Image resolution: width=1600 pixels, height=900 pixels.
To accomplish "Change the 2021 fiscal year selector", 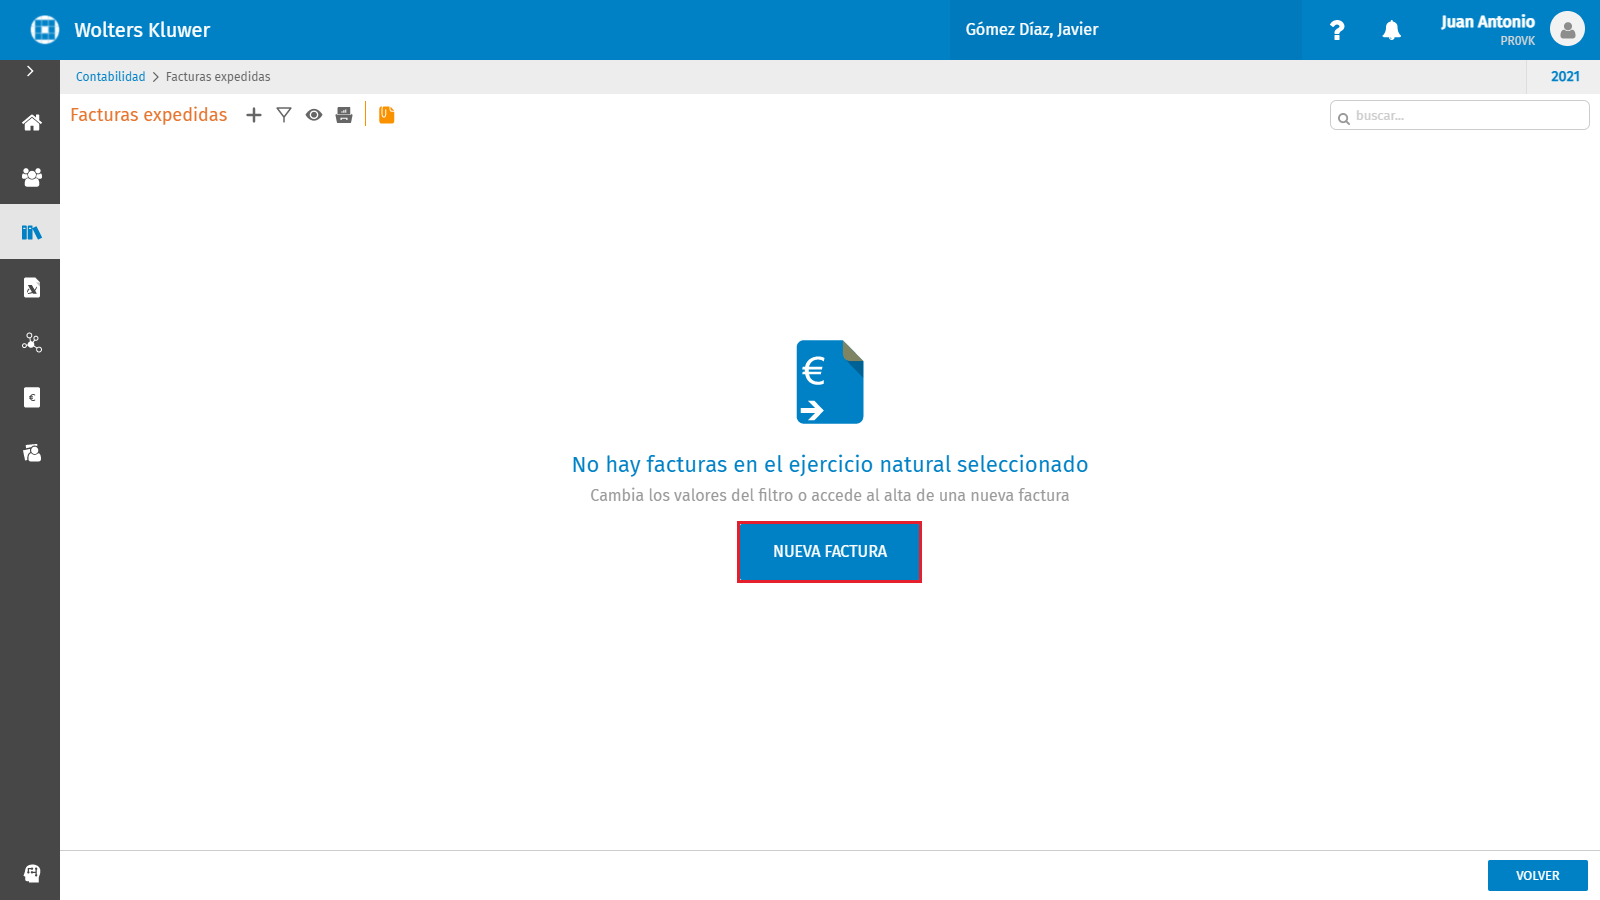I will click(x=1565, y=76).
